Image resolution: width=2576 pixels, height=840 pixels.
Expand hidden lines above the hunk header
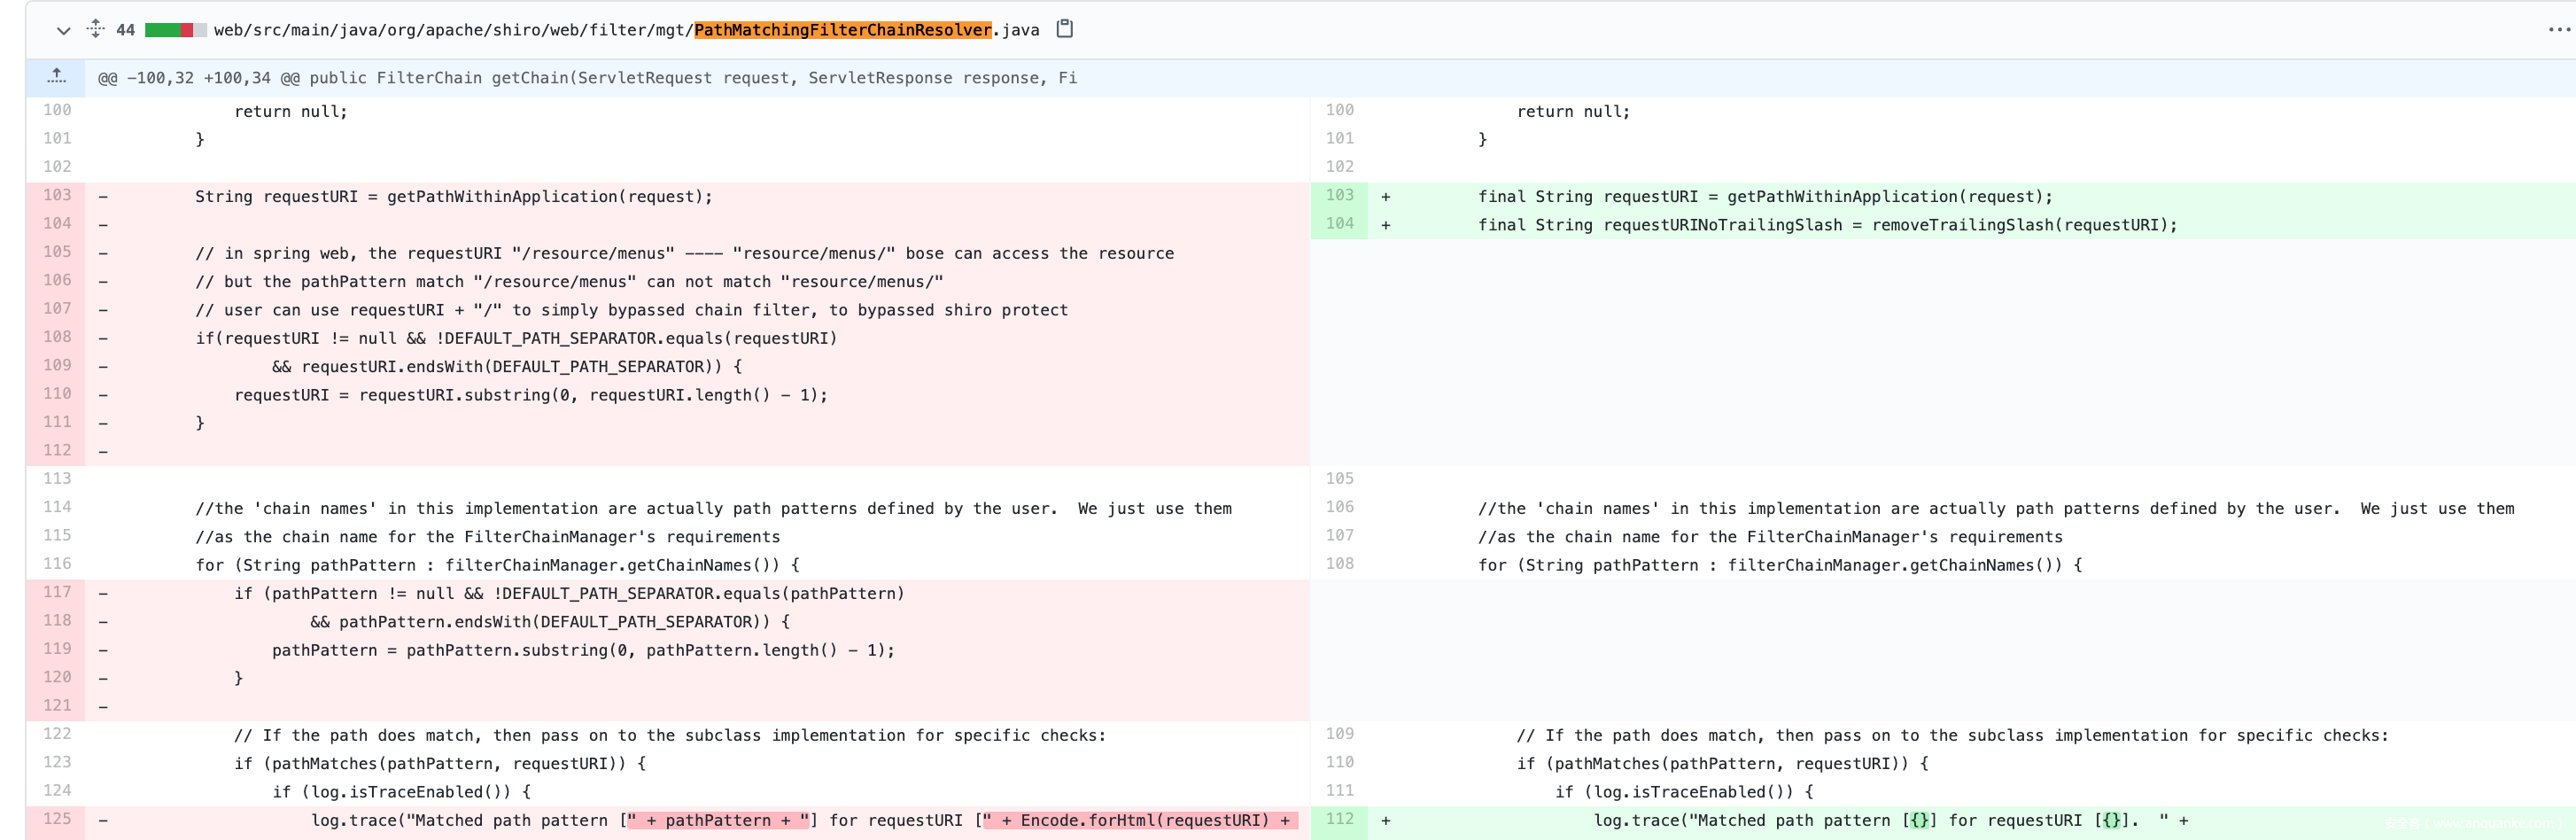click(x=57, y=77)
